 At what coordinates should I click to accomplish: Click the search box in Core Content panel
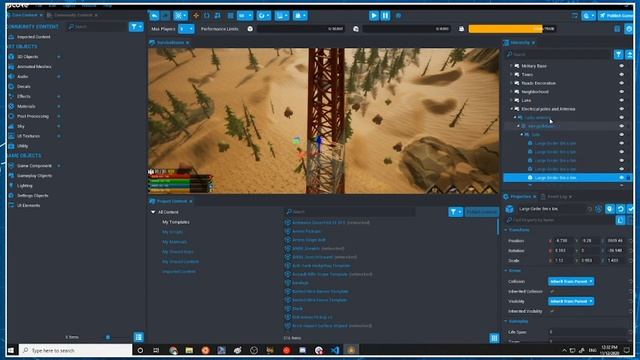click(97, 27)
